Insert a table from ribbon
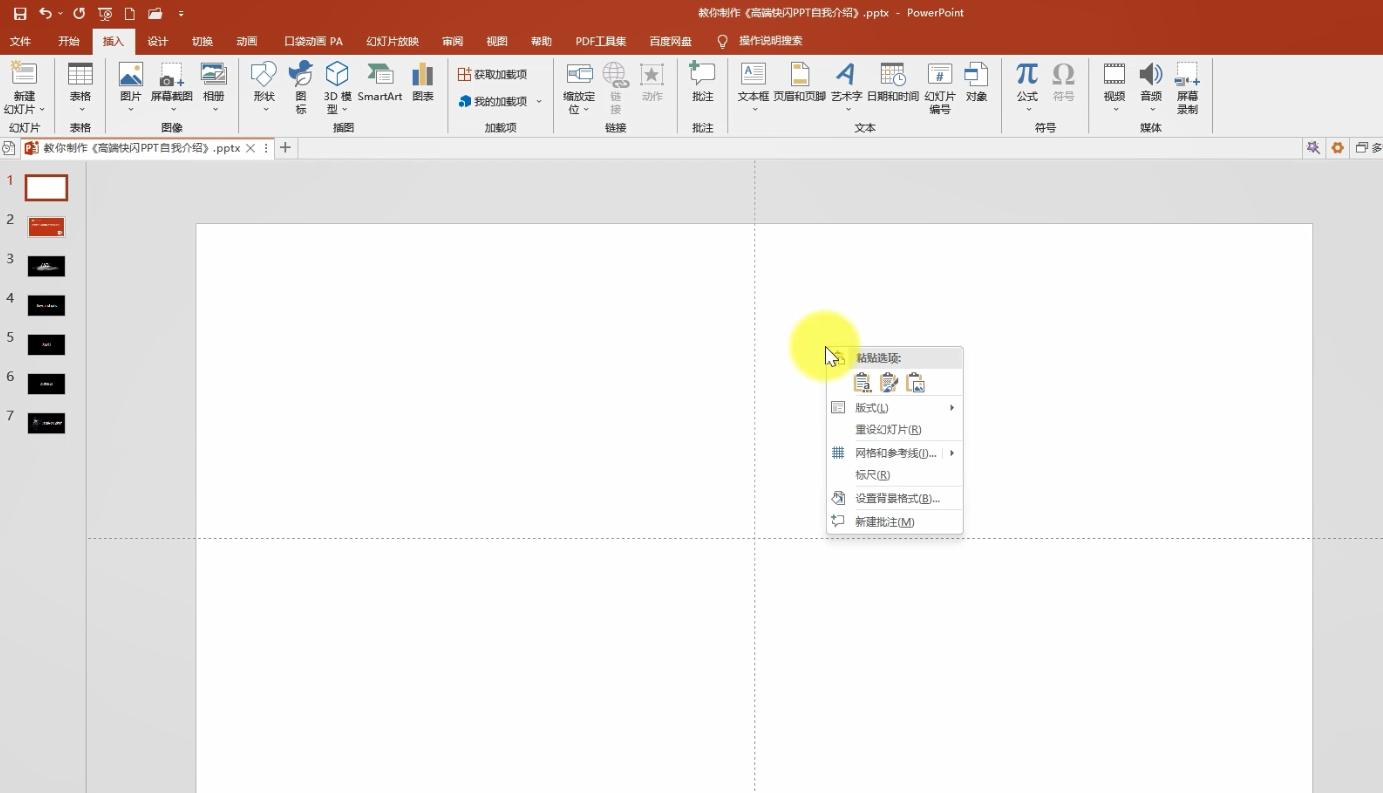 [x=80, y=82]
